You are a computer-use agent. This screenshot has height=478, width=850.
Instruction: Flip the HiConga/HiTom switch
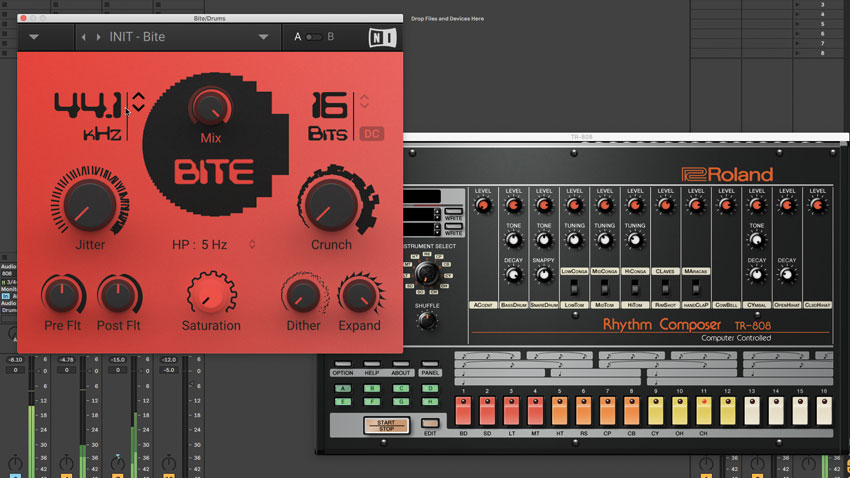(x=635, y=287)
